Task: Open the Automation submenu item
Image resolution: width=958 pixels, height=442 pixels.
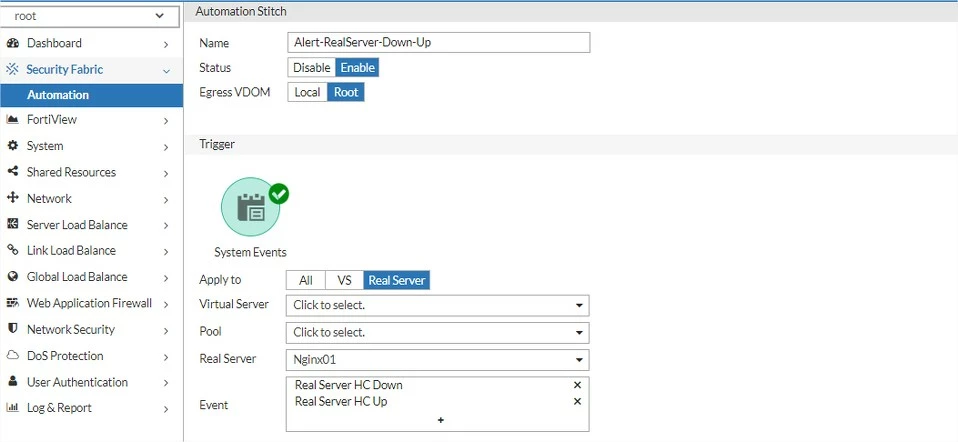Action: [x=92, y=95]
